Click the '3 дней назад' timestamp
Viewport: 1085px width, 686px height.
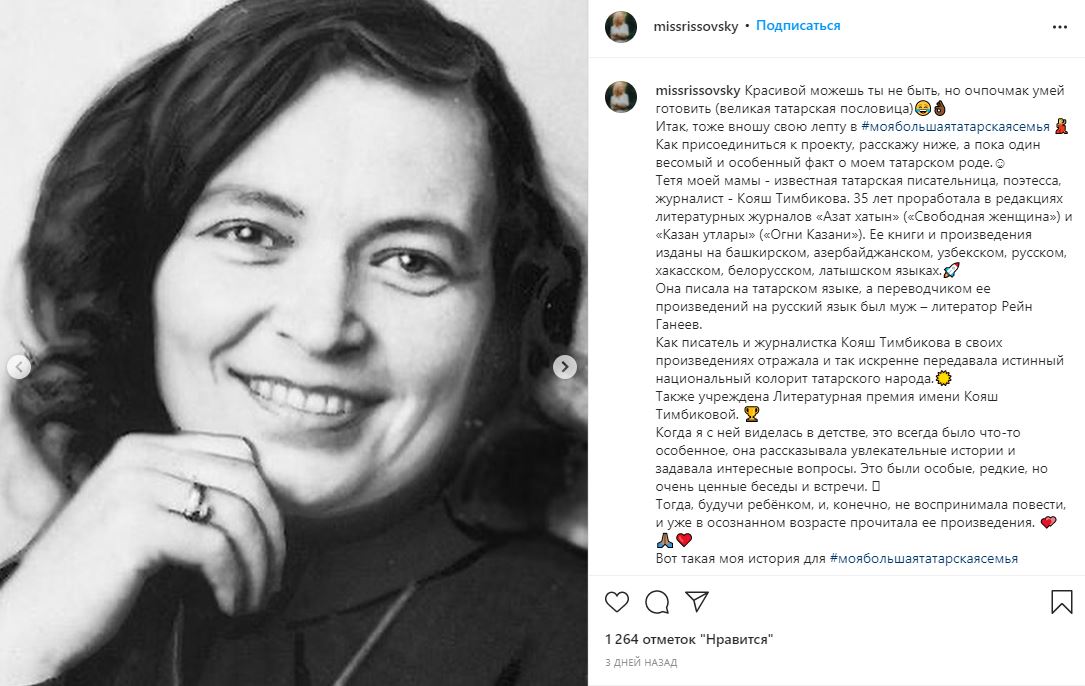click(640, 662)
